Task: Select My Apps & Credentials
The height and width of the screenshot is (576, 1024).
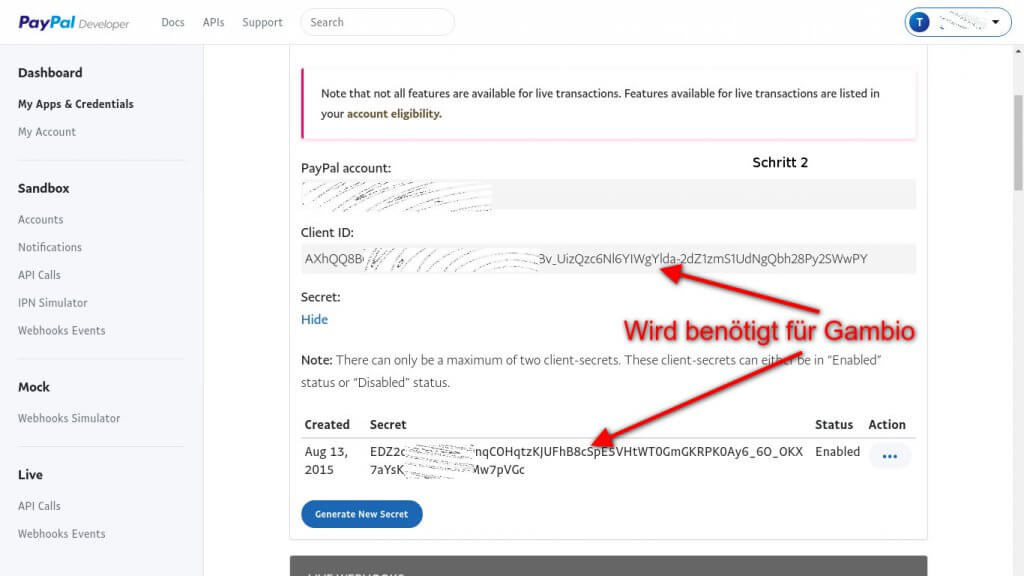Action: (x=76, y=104)
